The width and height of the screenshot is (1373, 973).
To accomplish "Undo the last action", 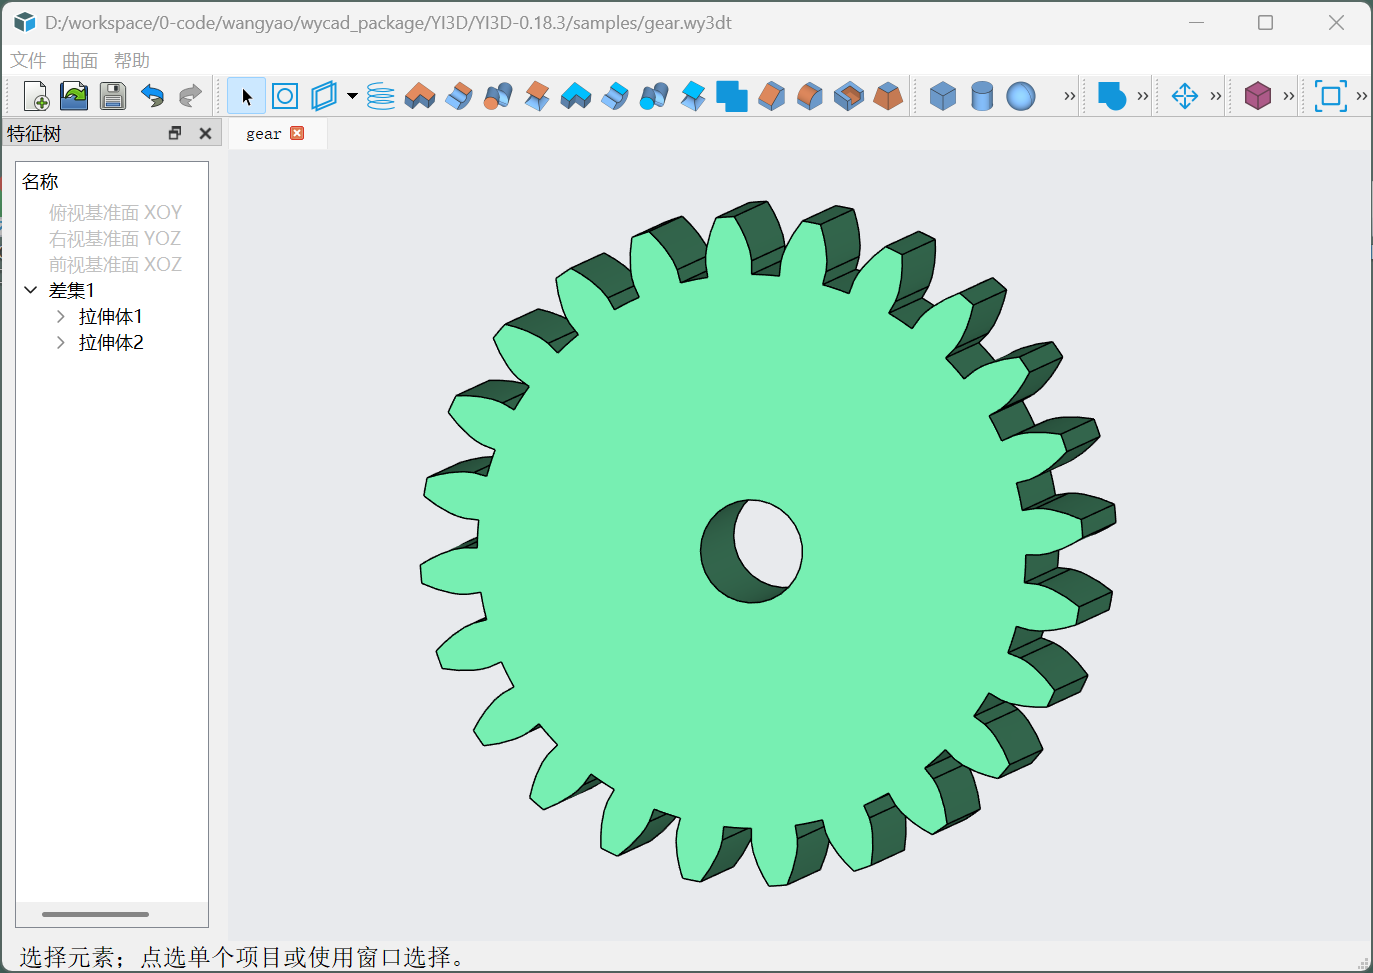I will click(x=152, y=96).
